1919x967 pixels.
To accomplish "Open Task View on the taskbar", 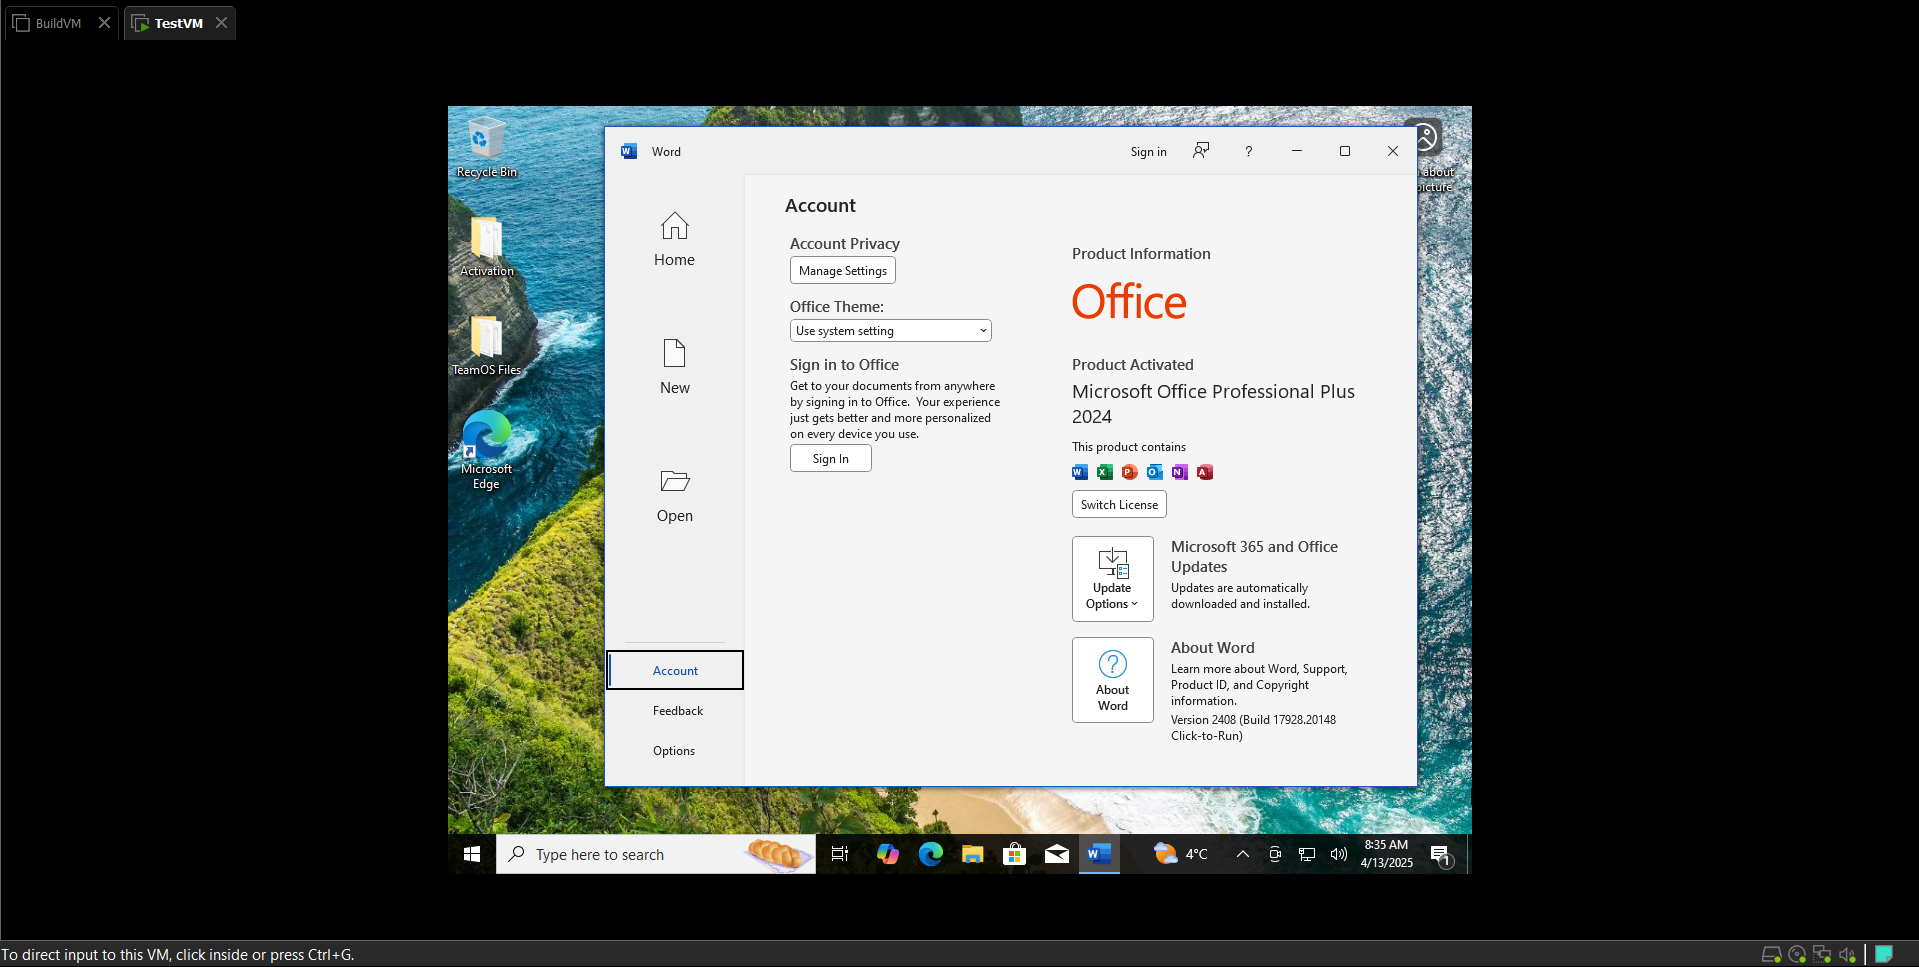I will (x=840, y=854).
